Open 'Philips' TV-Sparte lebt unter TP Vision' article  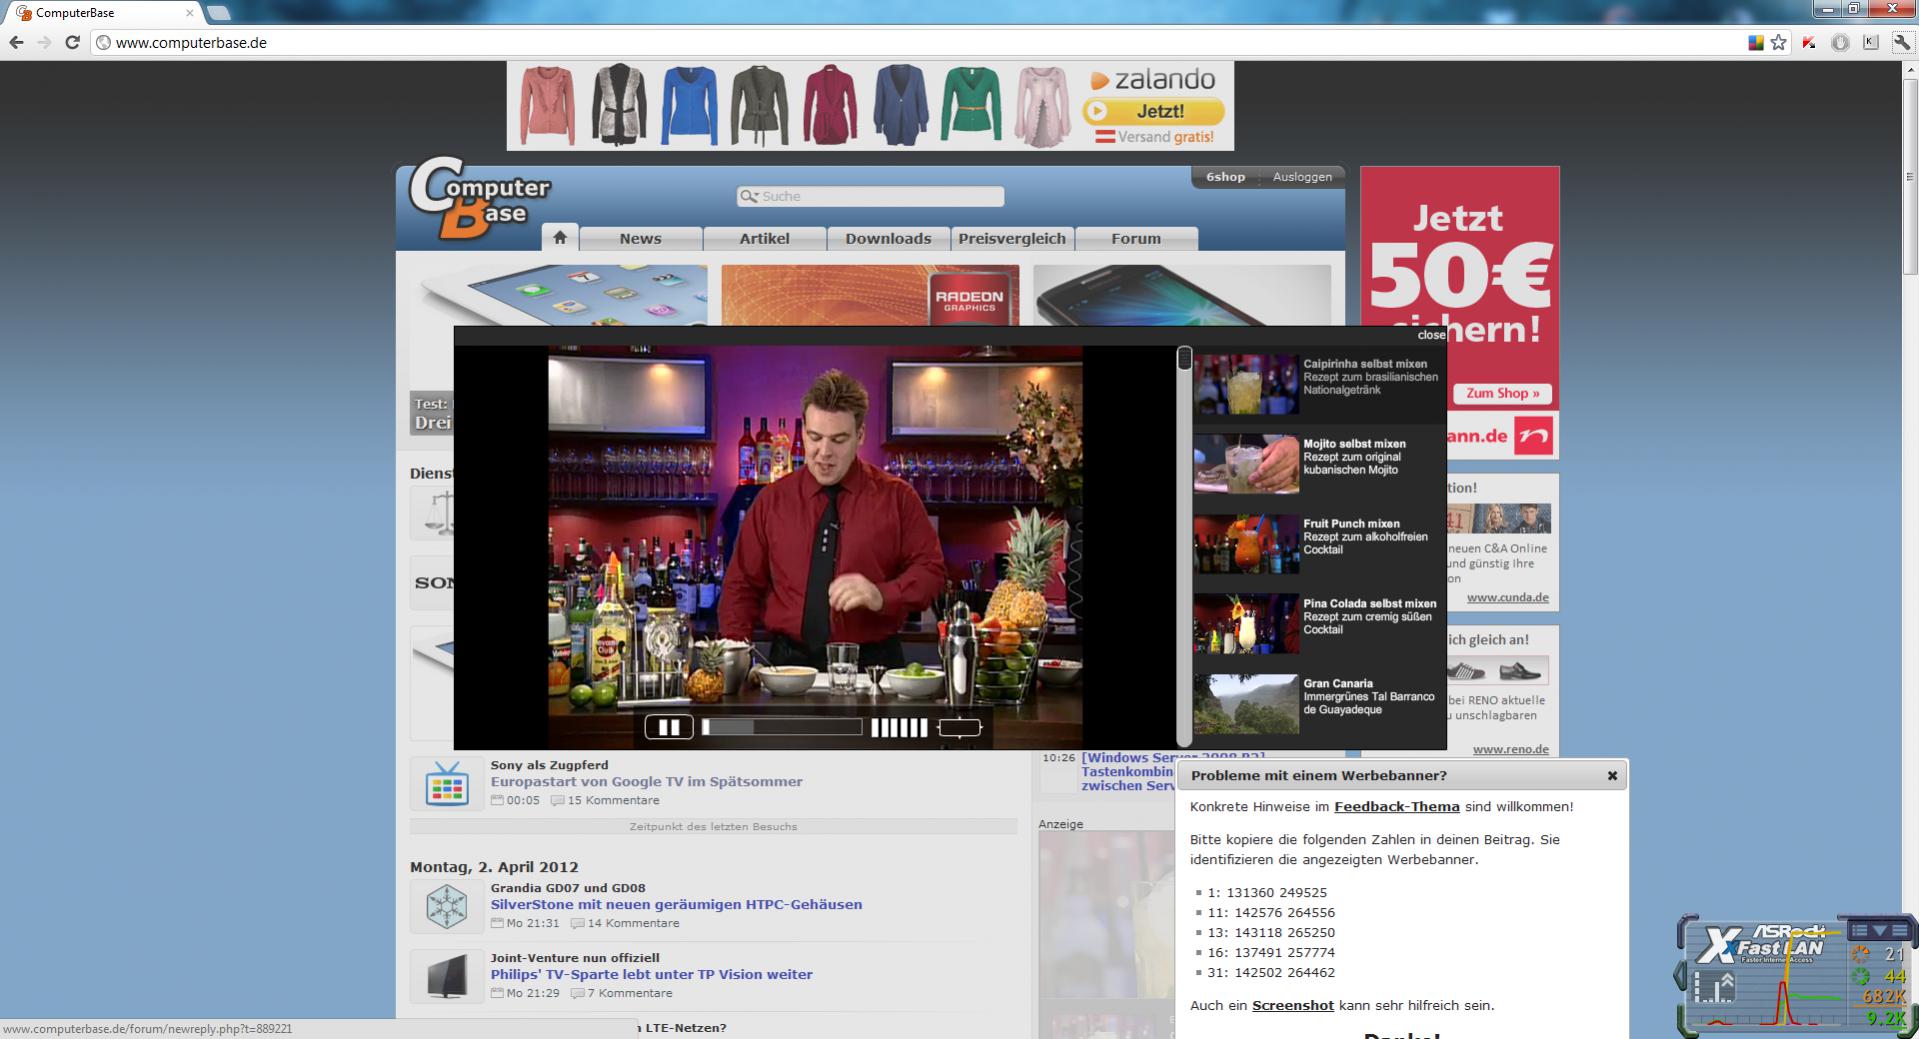(x=651, y=974)
